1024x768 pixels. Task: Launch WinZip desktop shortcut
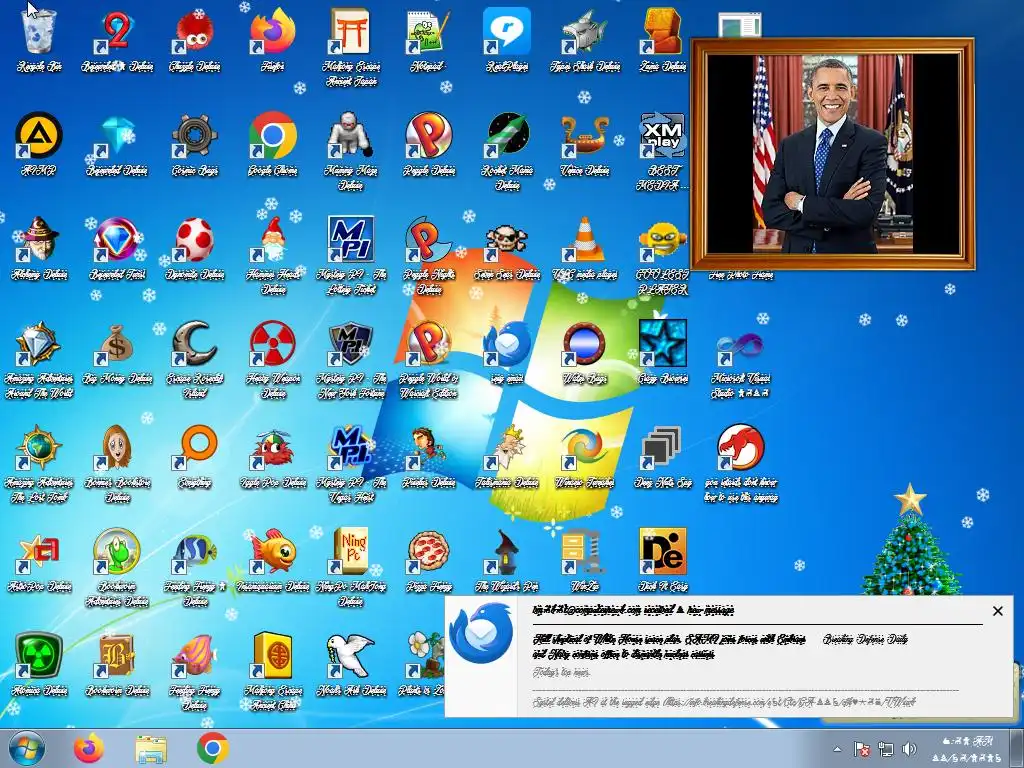pyautogui.click(x=584, y=551)
